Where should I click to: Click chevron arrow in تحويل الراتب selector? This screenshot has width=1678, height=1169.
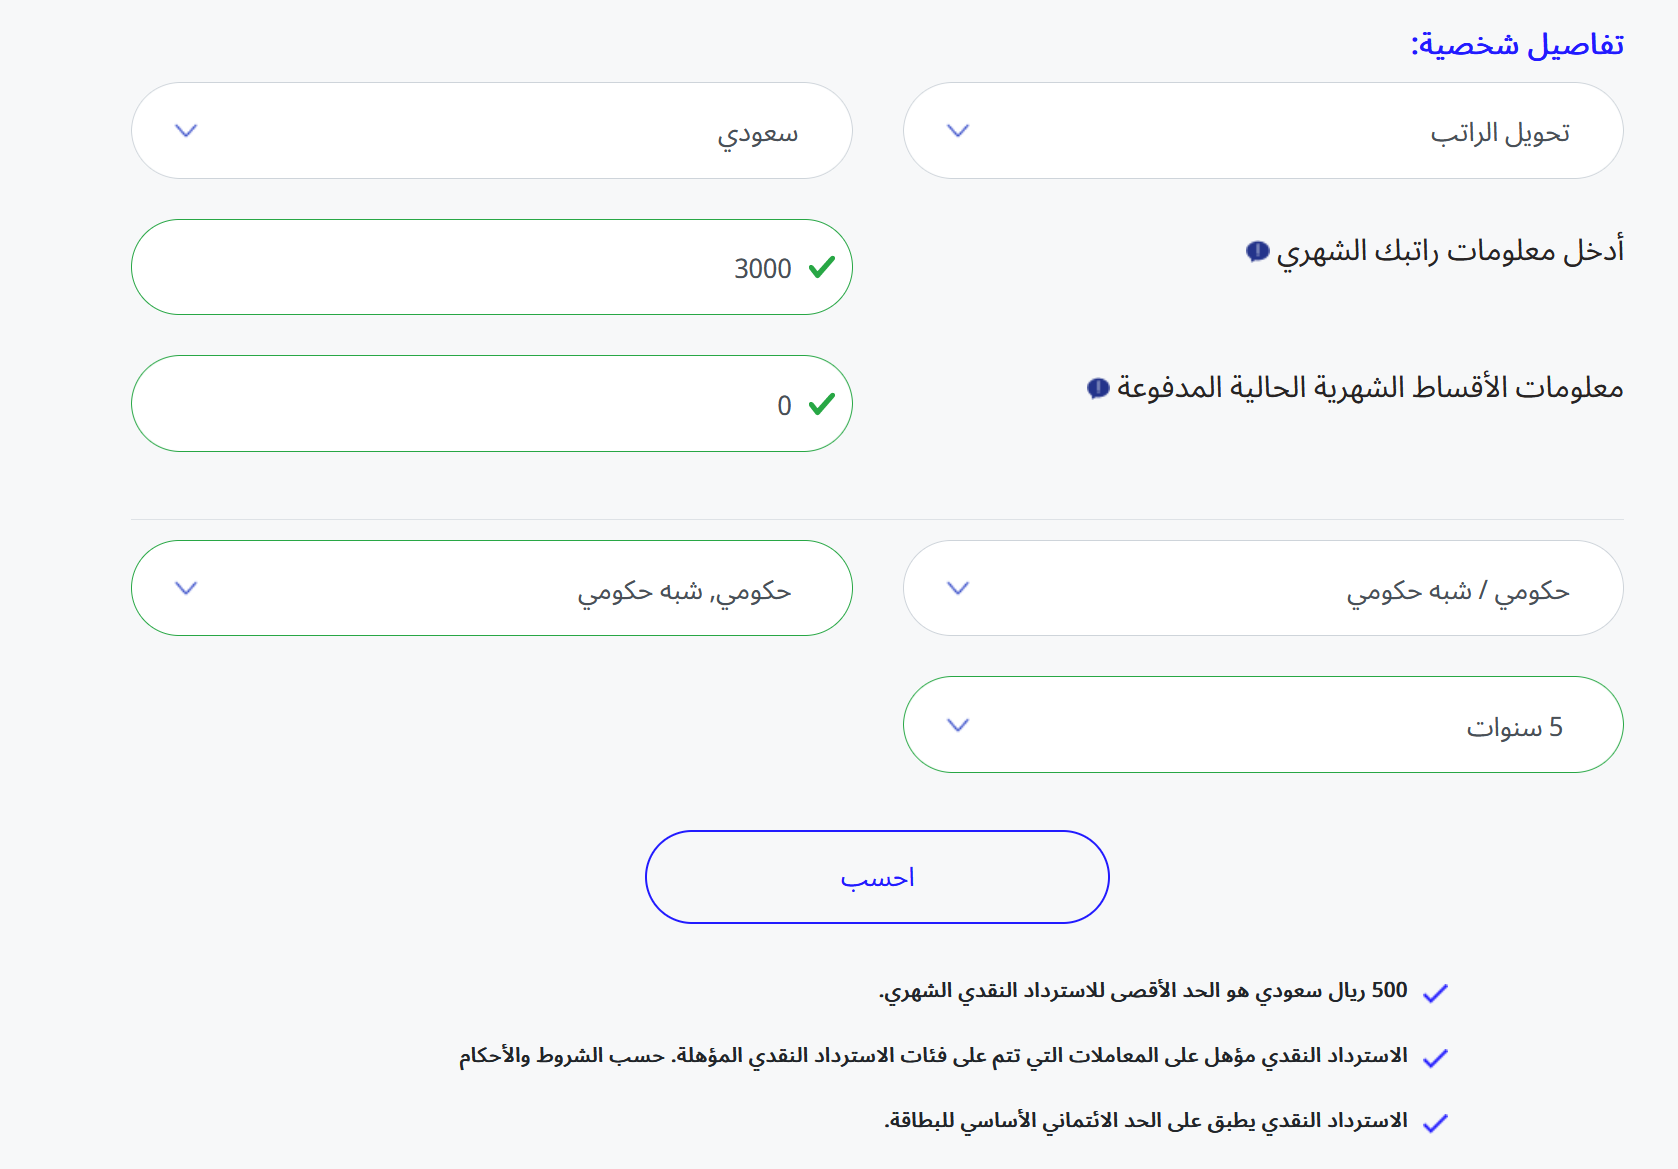(x=958, y=131)
